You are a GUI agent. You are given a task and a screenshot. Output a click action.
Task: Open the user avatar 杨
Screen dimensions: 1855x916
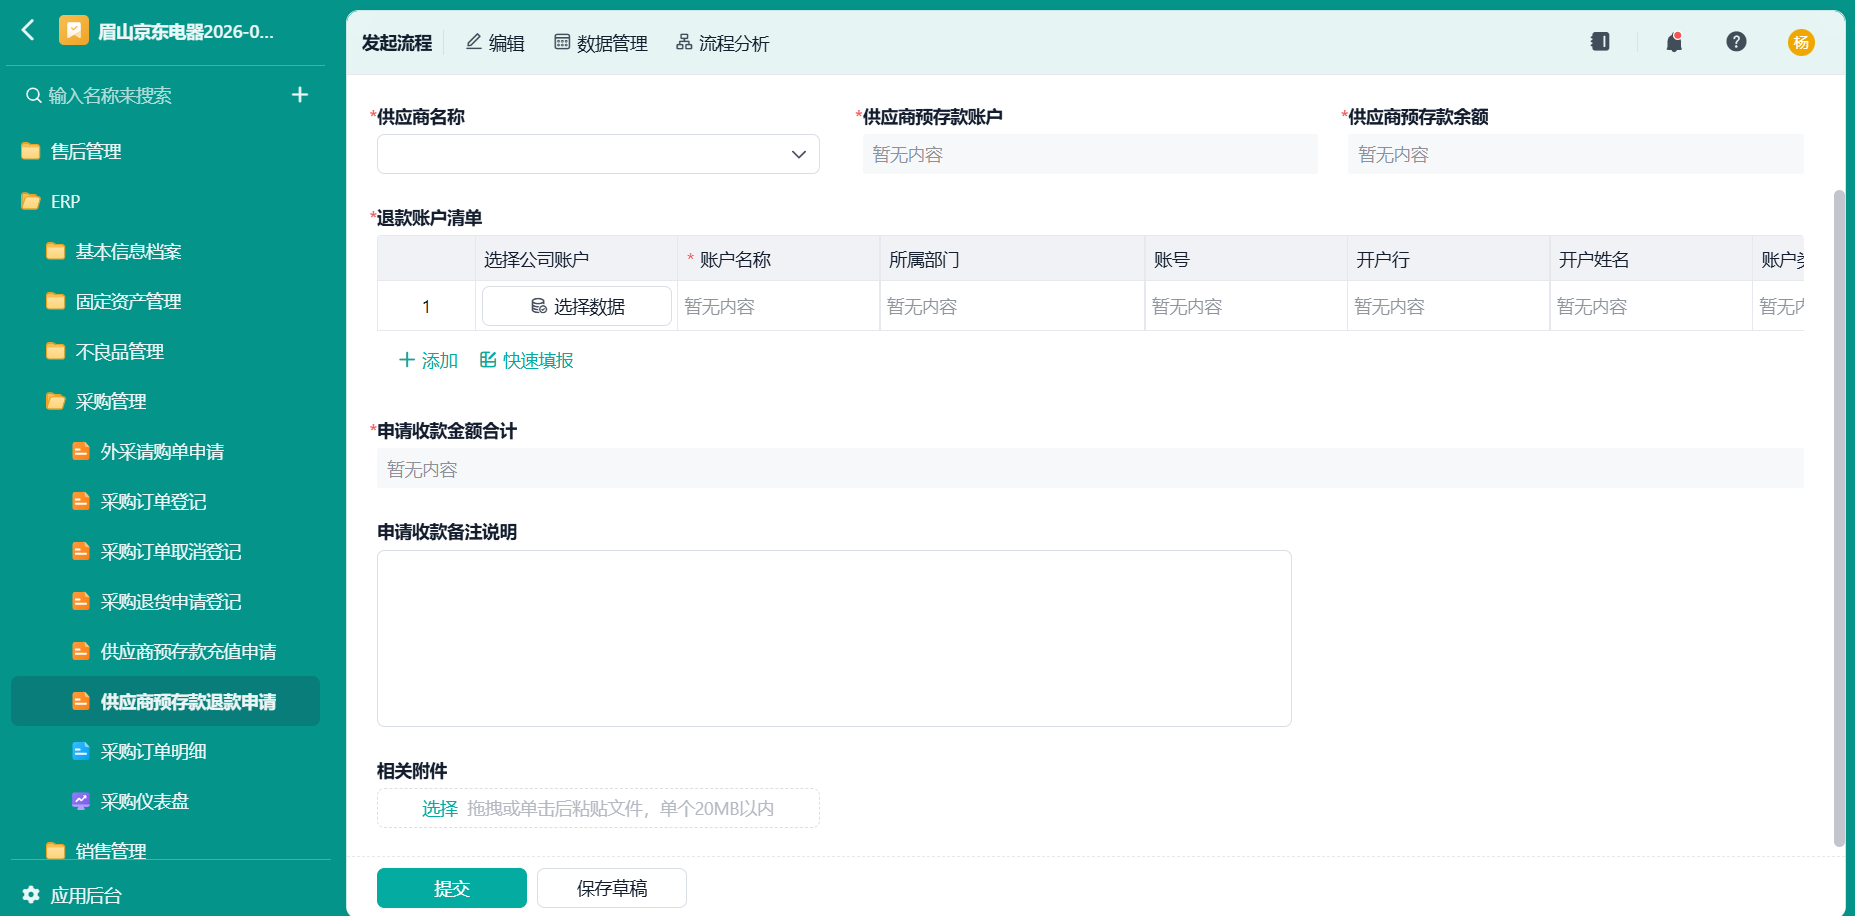point(1801,42)
